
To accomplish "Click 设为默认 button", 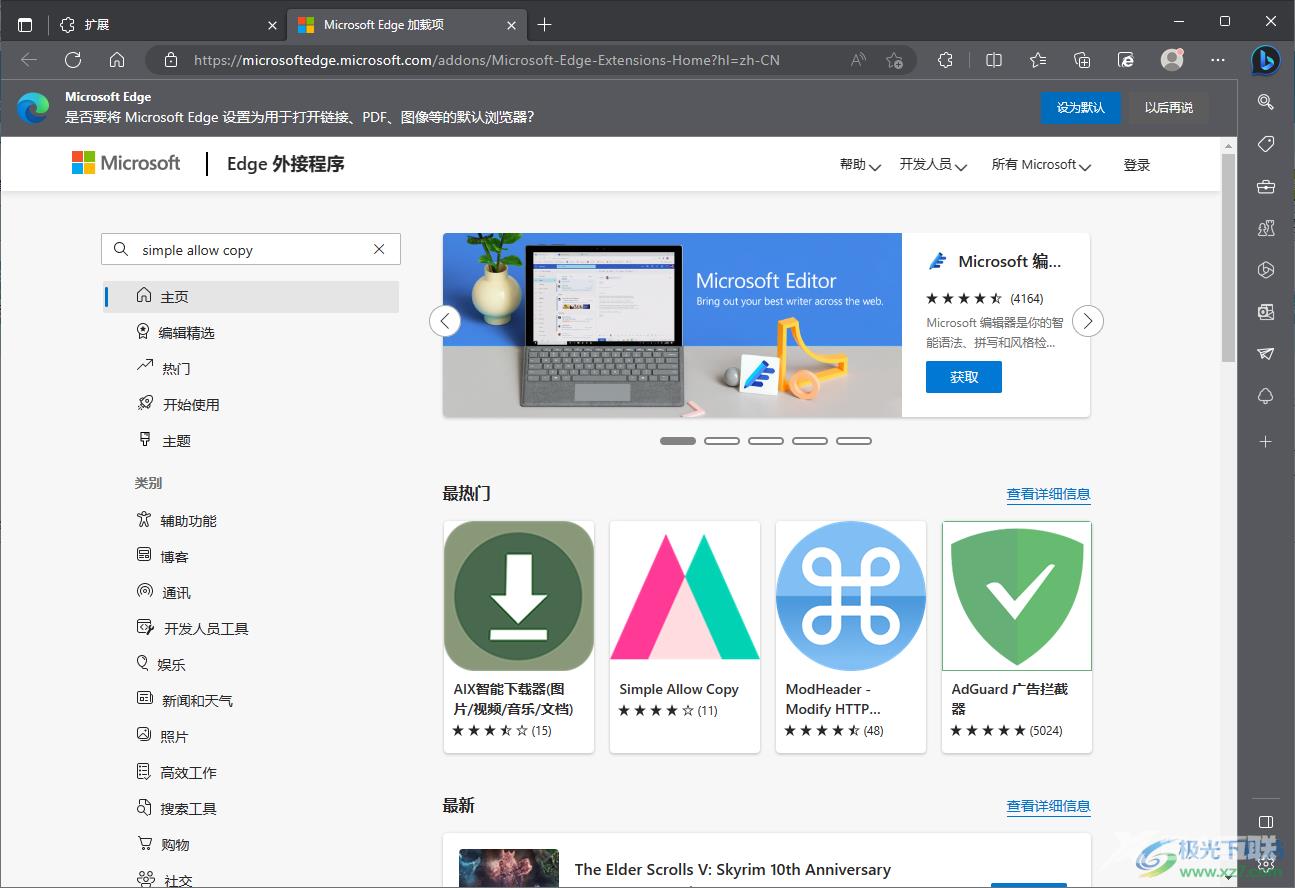I will [1081, 108].
